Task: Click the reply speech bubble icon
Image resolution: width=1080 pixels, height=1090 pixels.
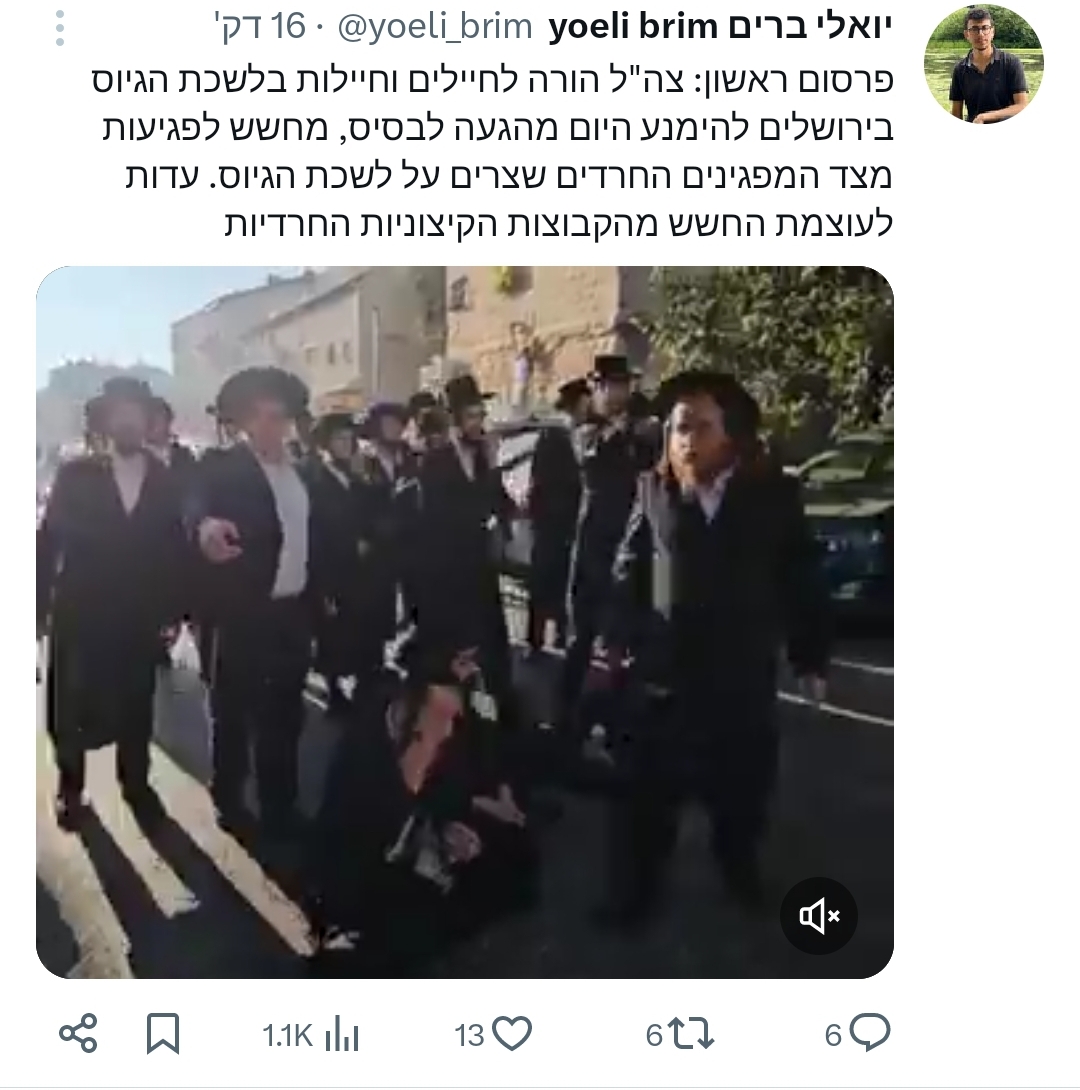Action: click(869, 1033)
